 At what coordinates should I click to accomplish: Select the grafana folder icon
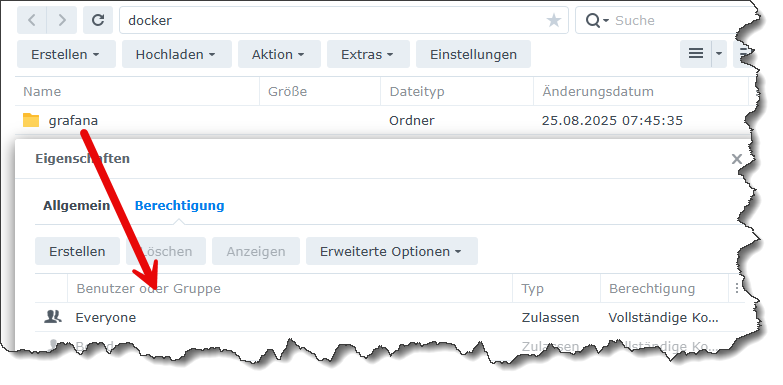pos(31,120)
